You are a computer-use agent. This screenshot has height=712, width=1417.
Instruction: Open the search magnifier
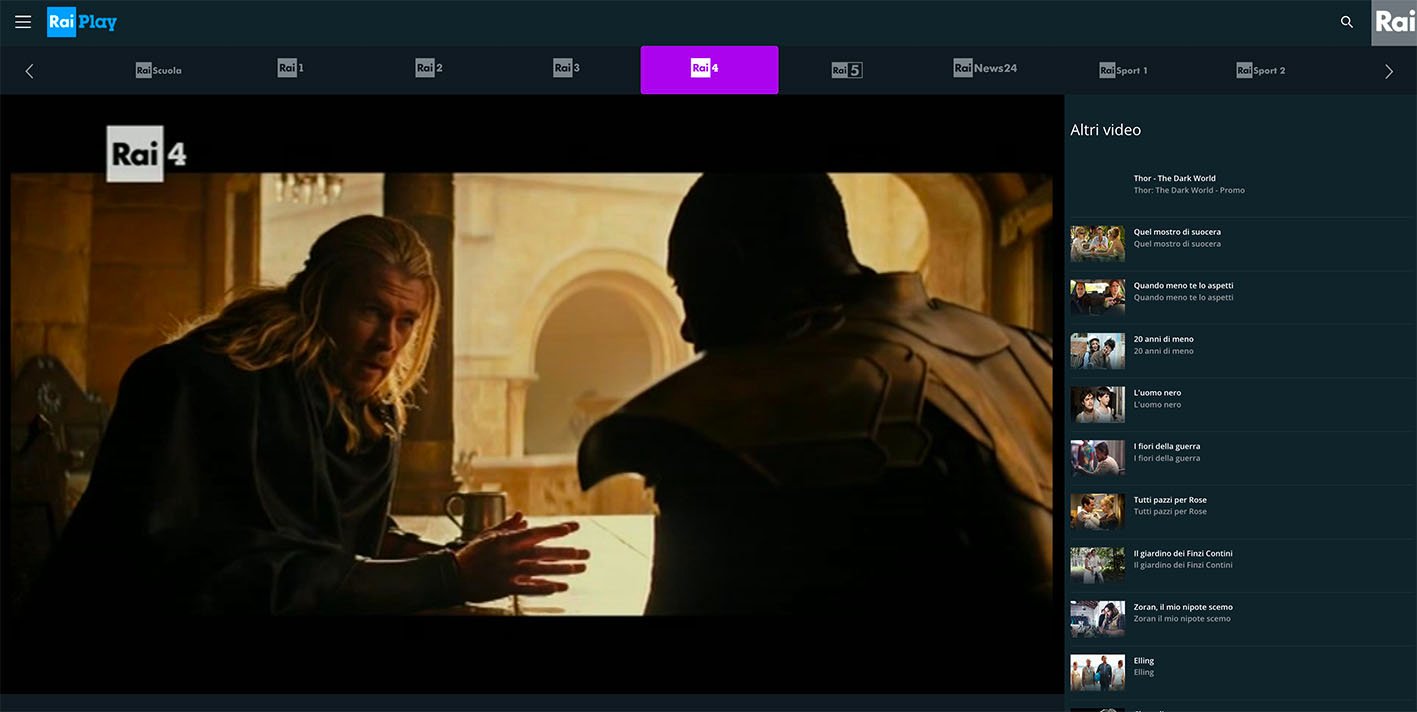coord(1347,22)
